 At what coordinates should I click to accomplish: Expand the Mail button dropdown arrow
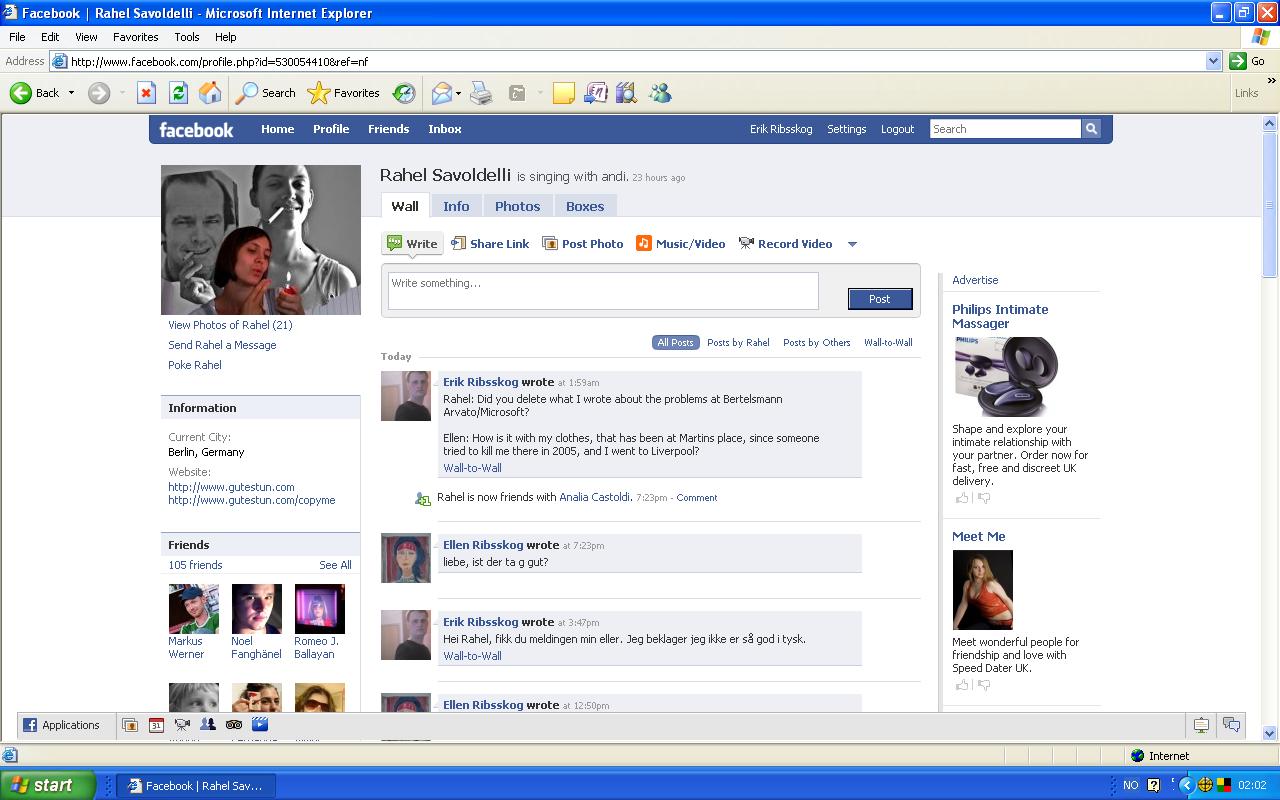coord(458,93)
